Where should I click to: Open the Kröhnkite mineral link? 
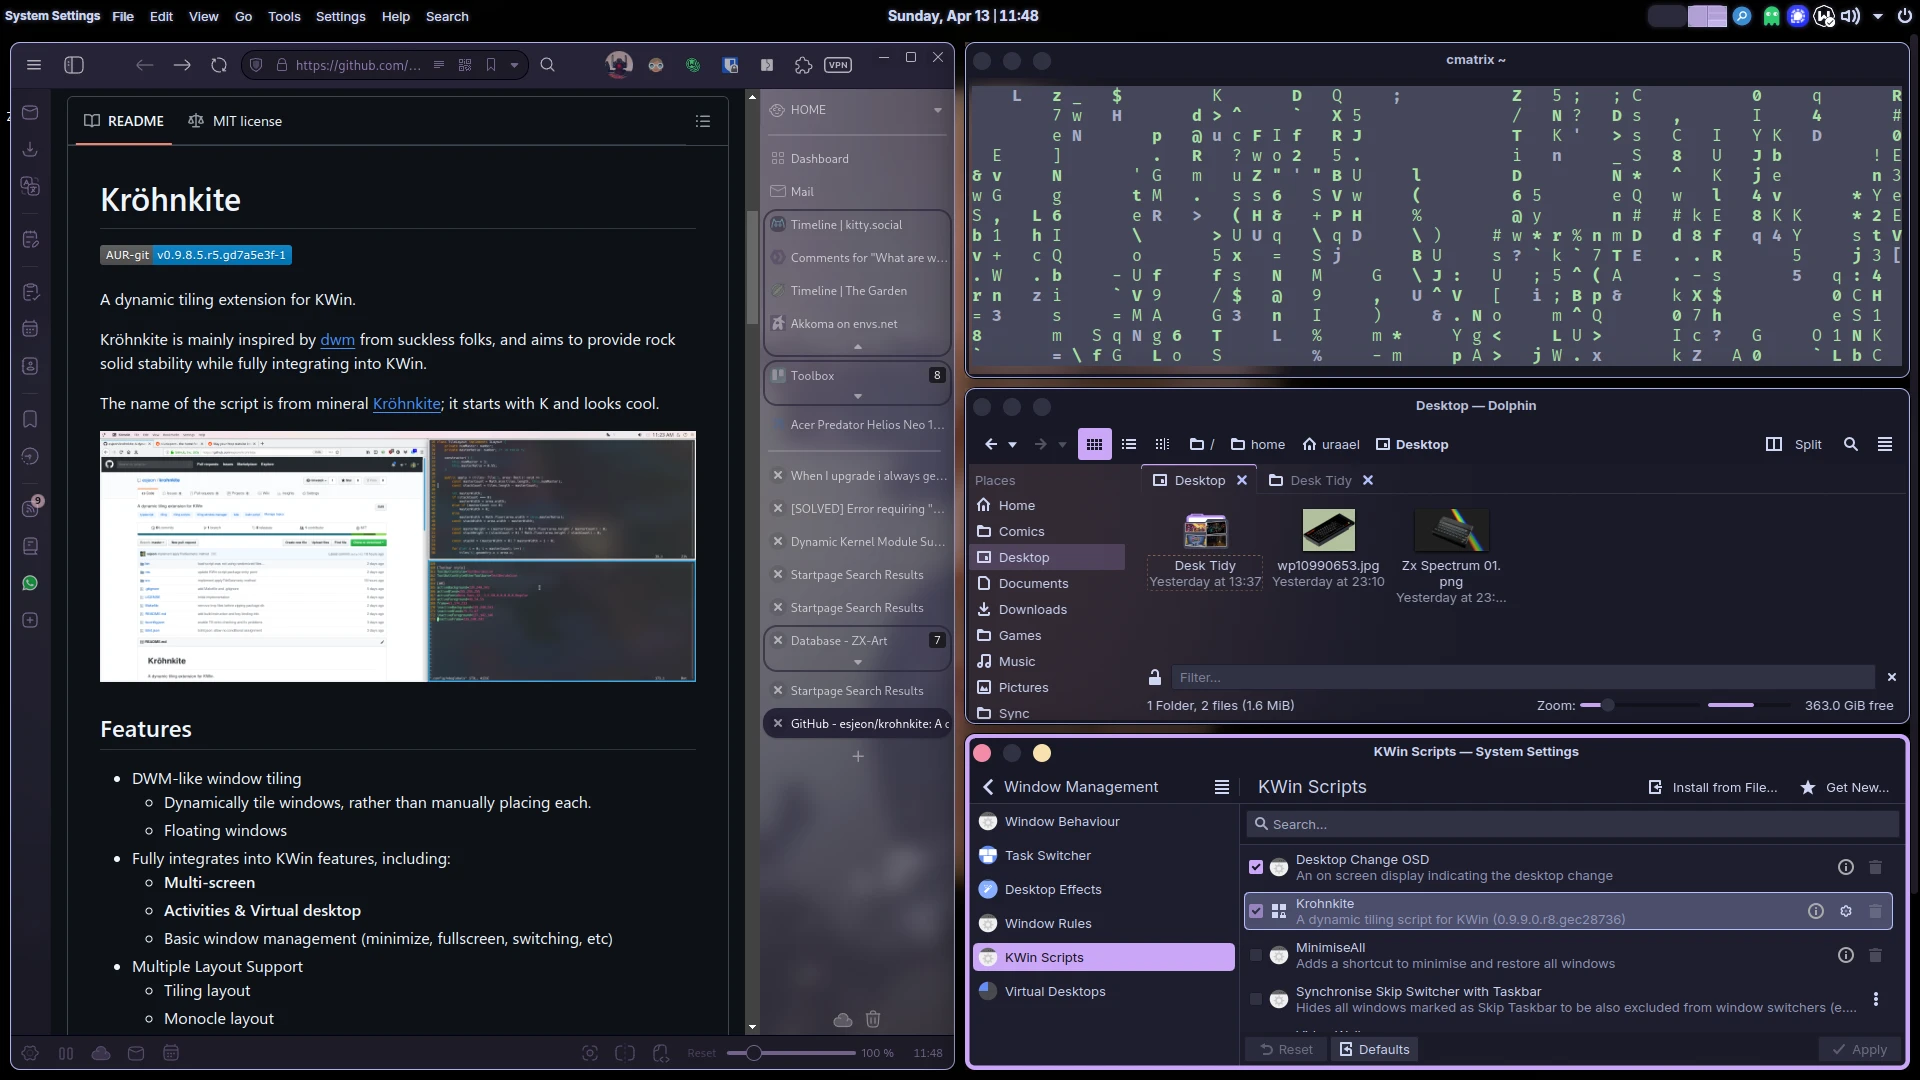tap(407, 404)
